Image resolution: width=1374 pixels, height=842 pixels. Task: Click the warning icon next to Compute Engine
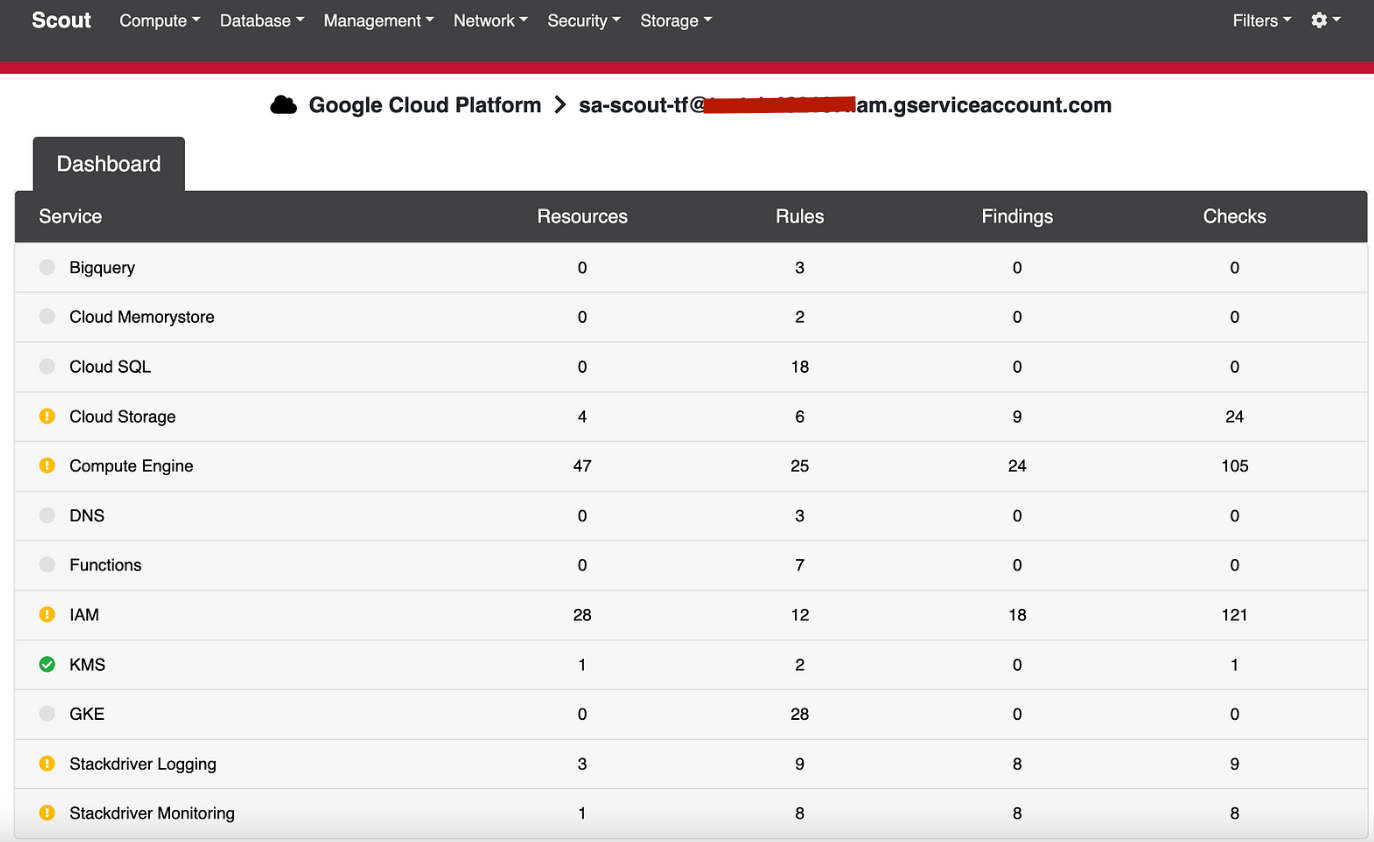47,465
